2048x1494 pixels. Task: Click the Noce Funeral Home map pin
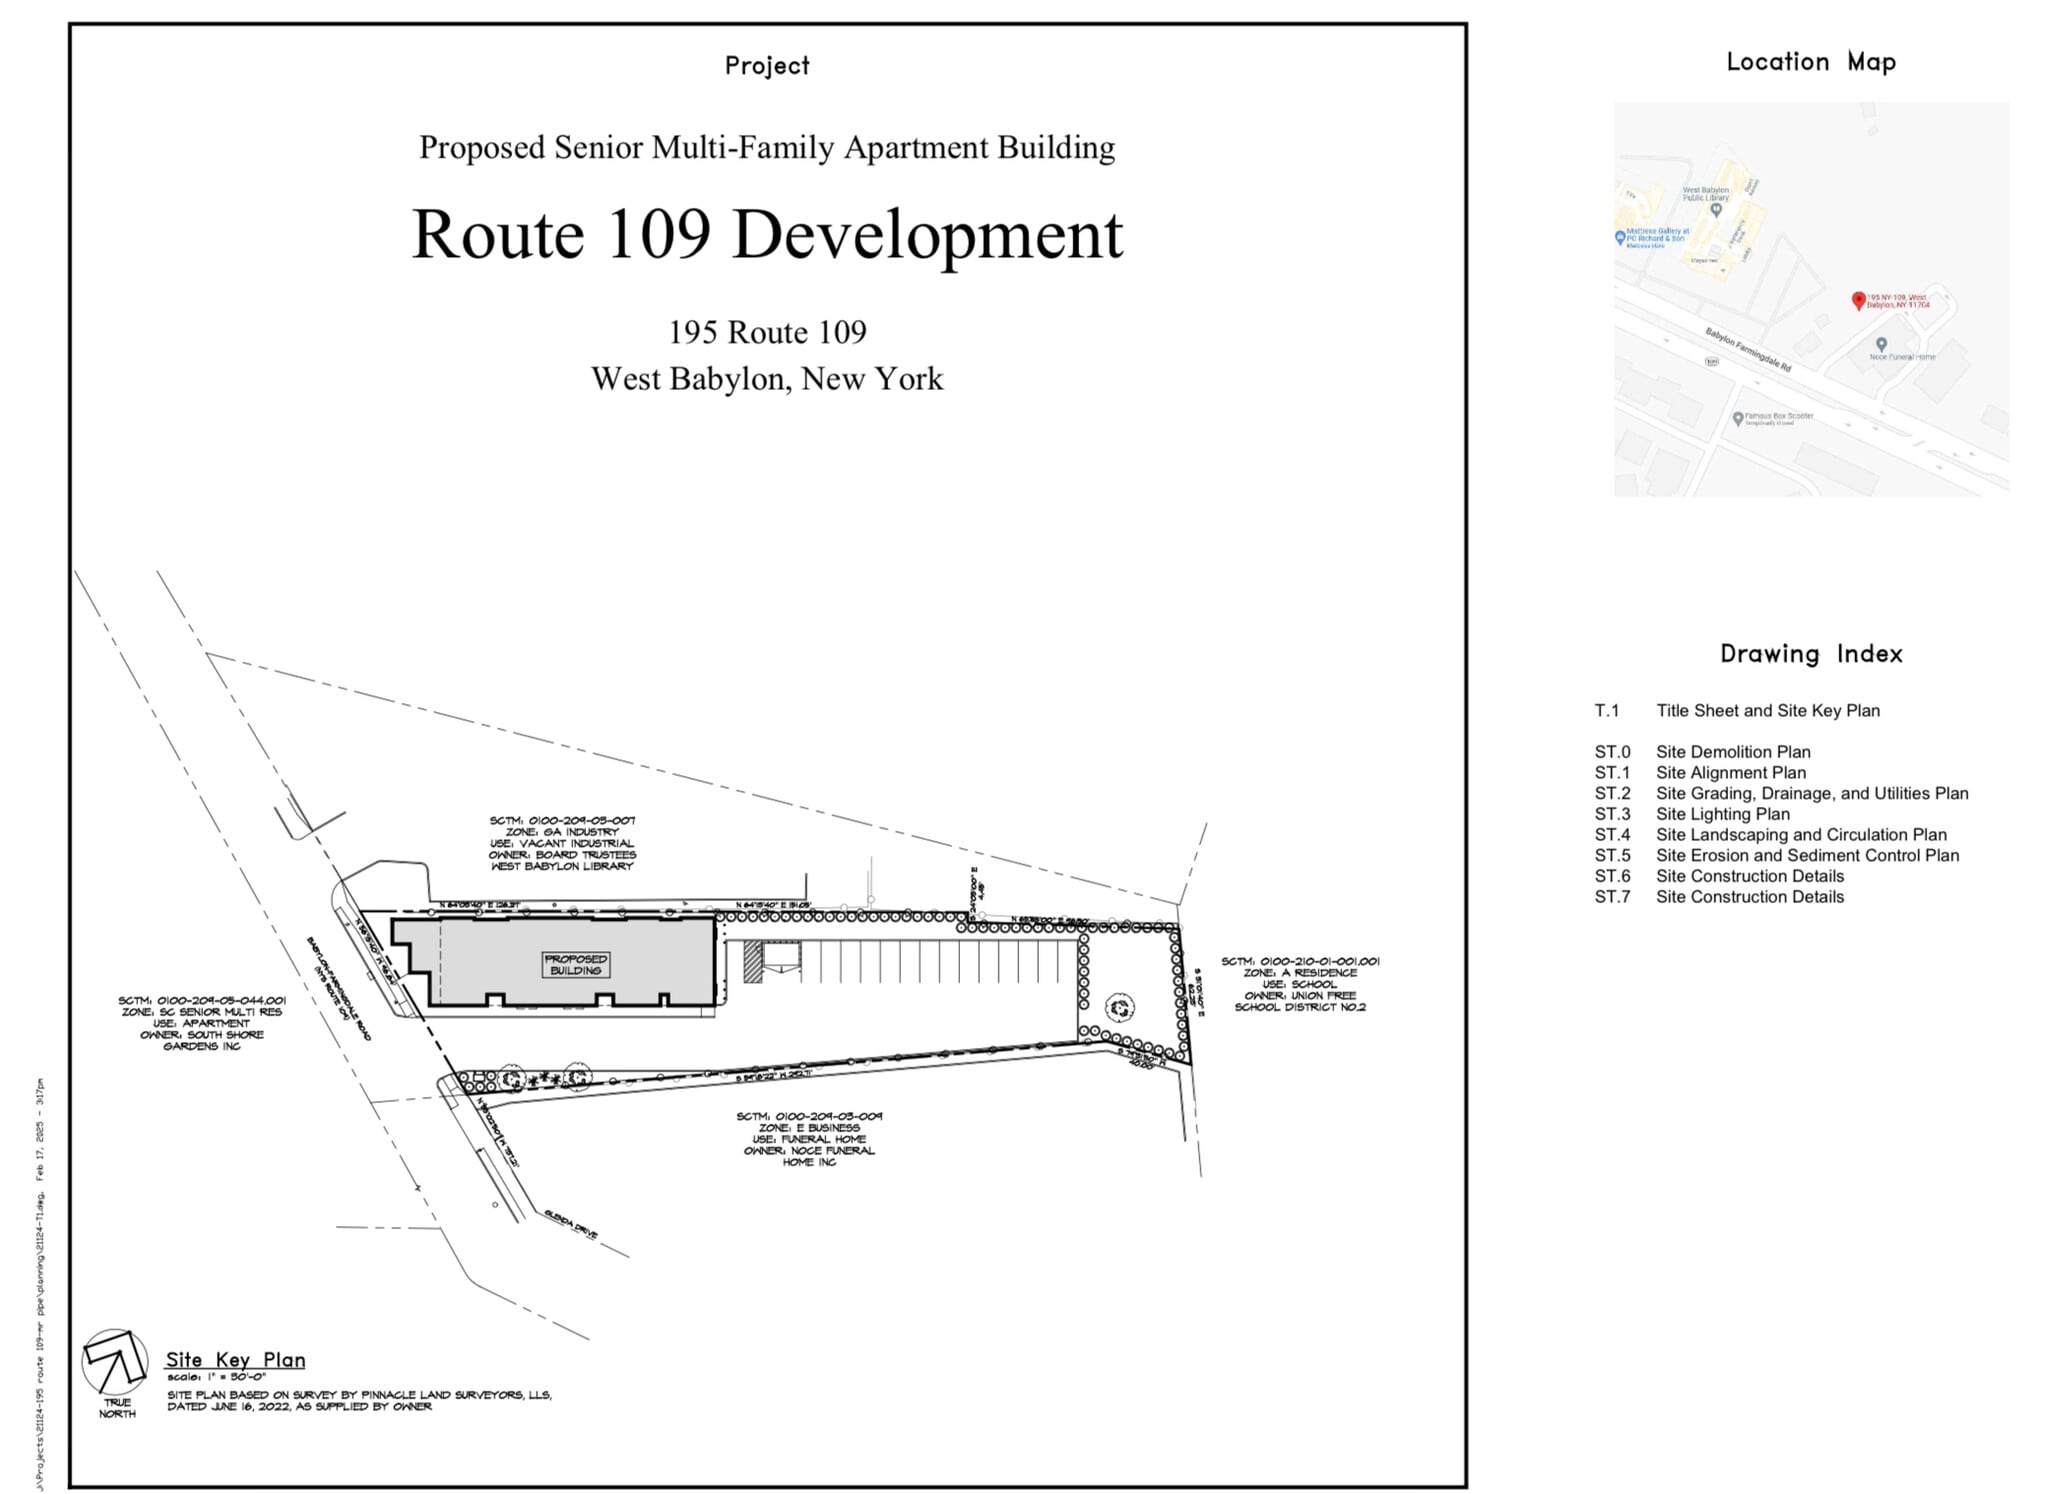pyautogui.click(x=1880, y=343)
